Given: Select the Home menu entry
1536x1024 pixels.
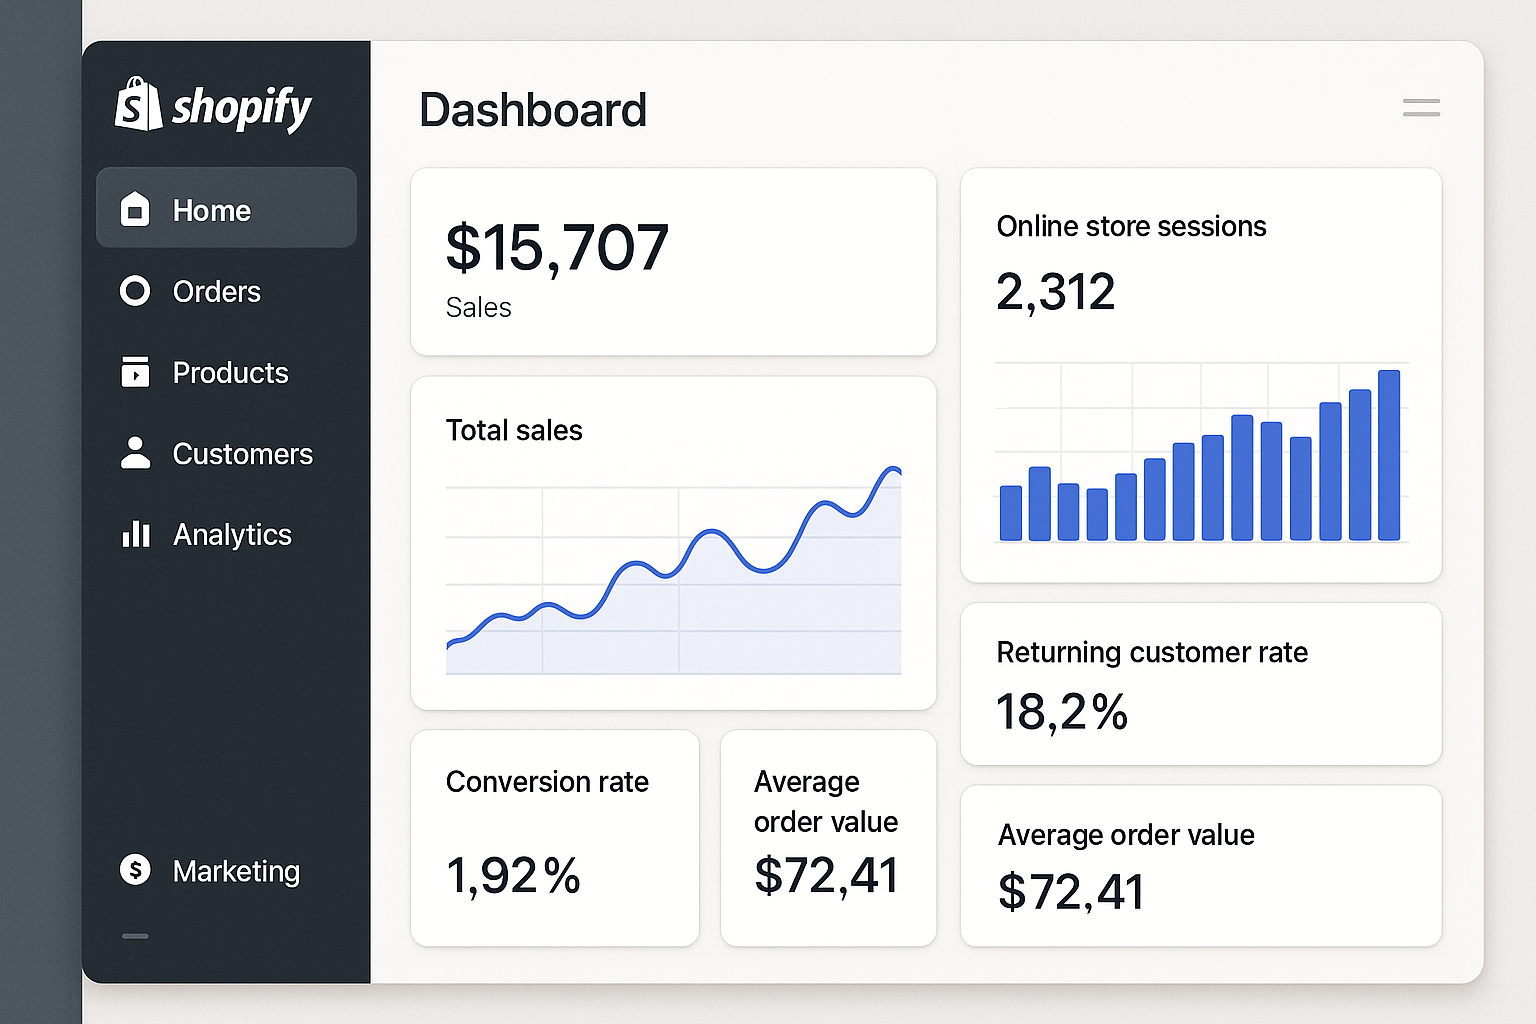Looking at the screenshot, I should [x=211, y=210].
